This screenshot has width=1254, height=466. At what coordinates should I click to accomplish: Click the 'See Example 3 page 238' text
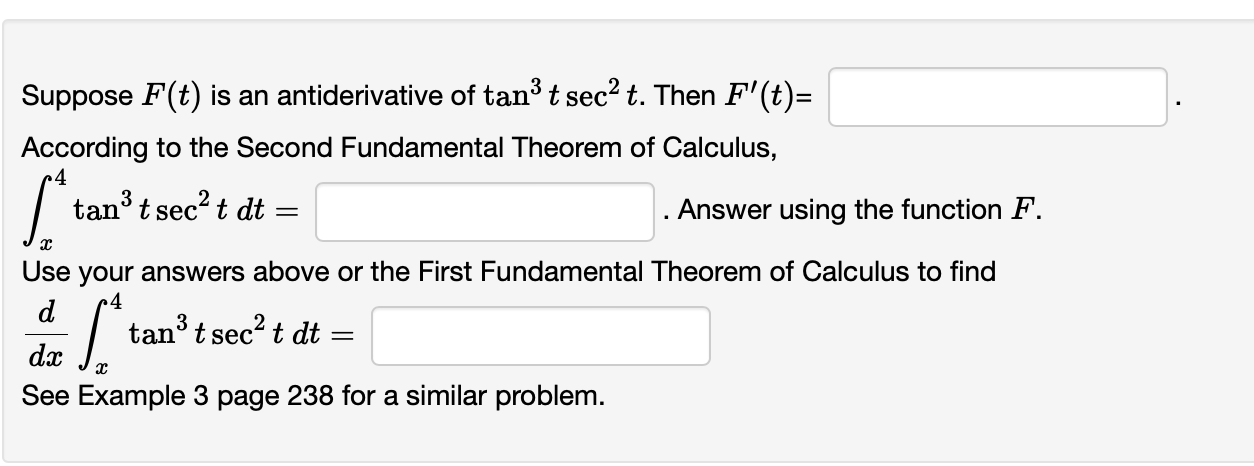(x=313, y=396)
